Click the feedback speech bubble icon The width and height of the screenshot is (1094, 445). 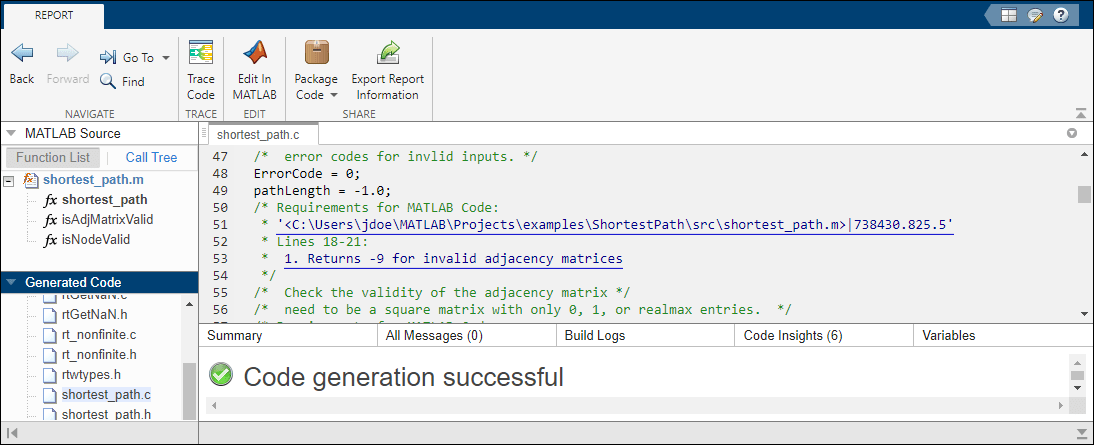pos(1035,15)
